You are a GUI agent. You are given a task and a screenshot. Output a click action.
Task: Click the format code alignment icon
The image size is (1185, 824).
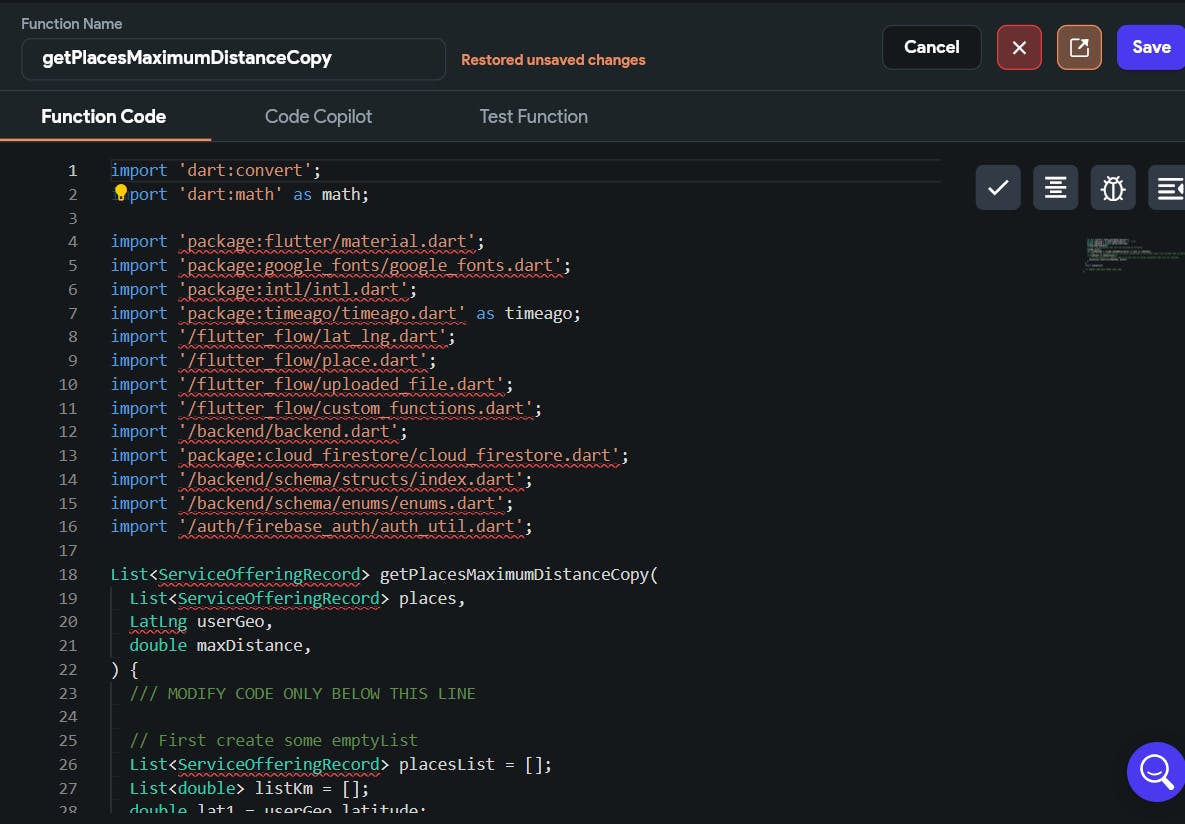tap(1055, 188)
